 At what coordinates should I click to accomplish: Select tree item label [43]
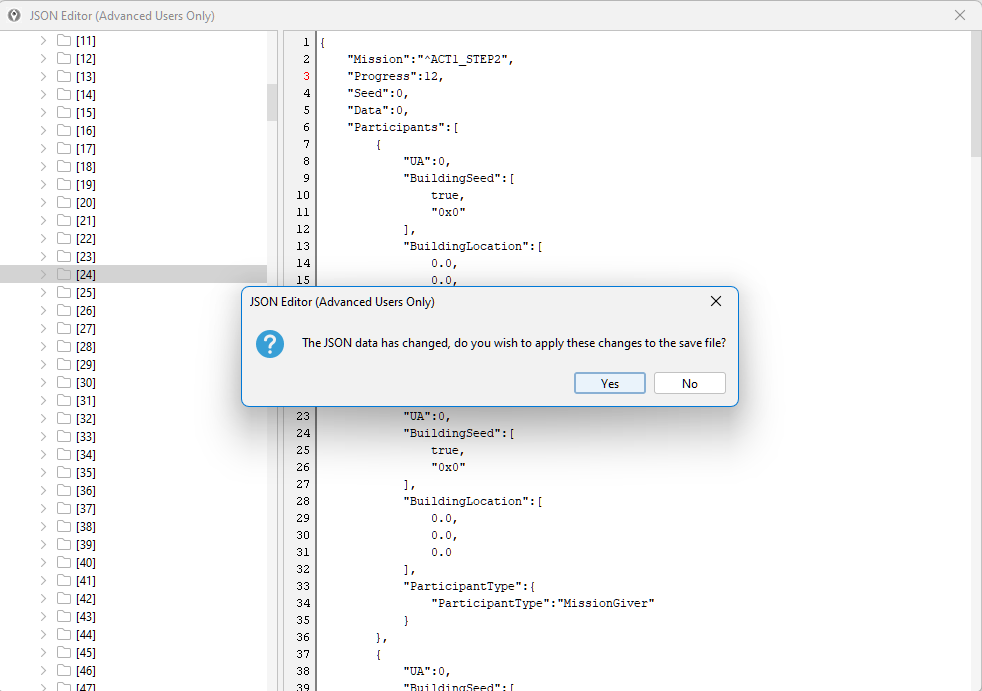(x=86, y=617)
